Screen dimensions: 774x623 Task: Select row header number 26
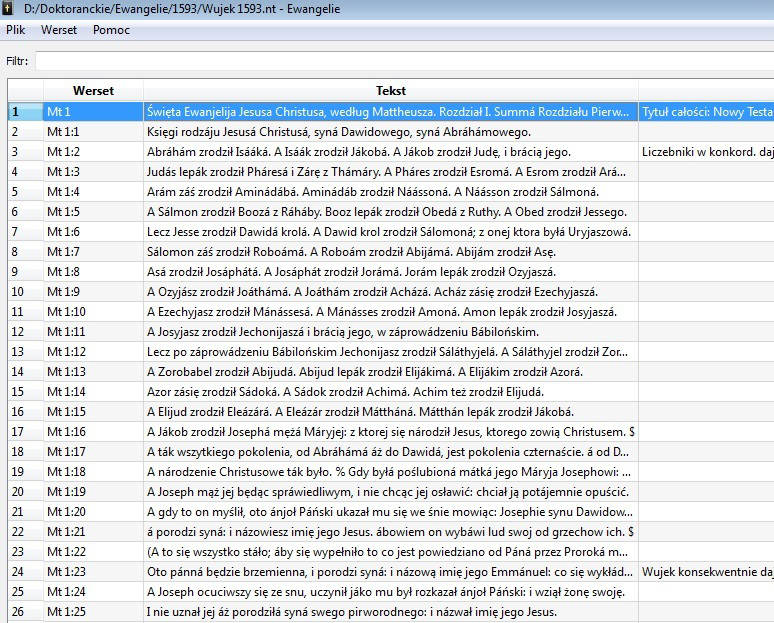[26, 612]
